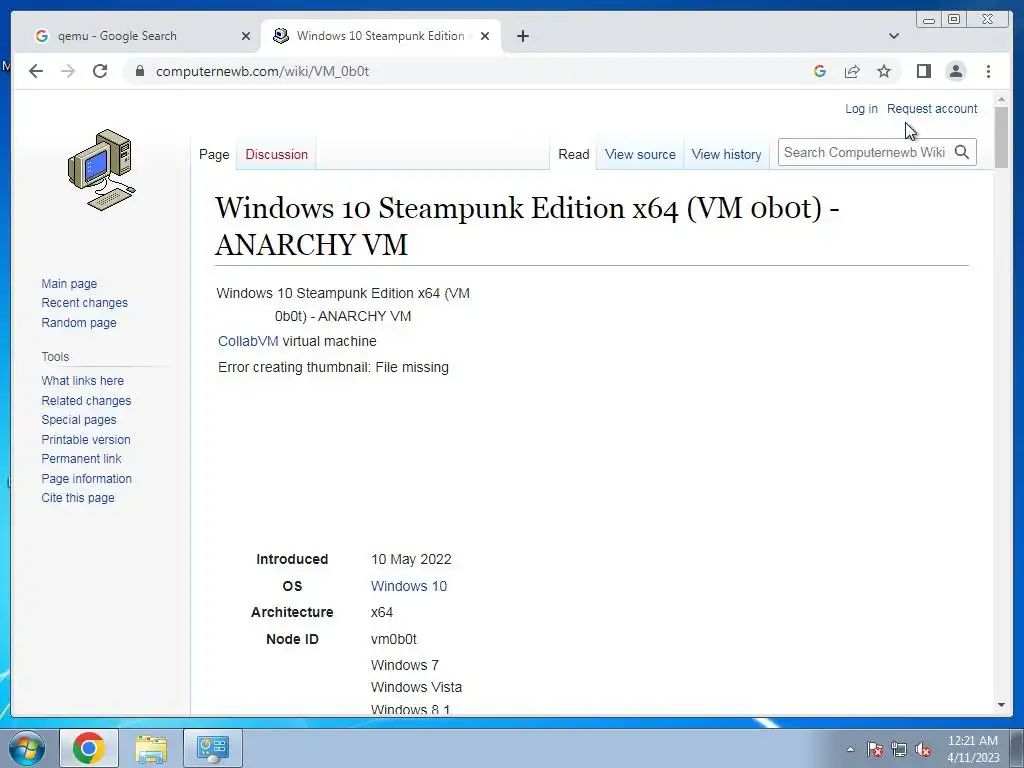
Task: Open the View history tab
Action: coord(726,154)
